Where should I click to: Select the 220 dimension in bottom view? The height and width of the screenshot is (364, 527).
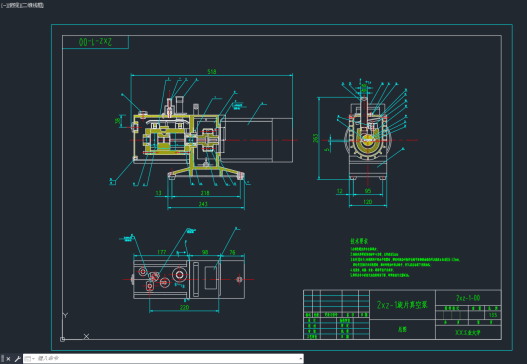(x=184, y=307)
